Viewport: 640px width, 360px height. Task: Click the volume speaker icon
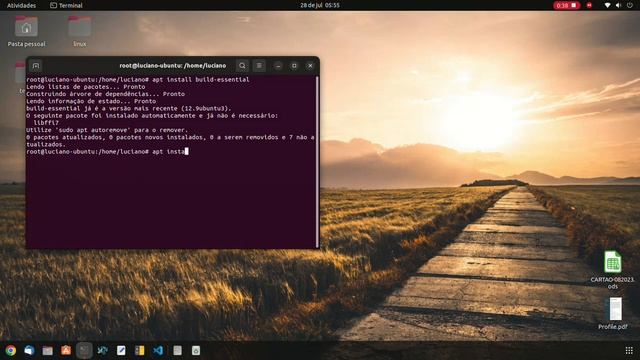[x=618, y=5]
